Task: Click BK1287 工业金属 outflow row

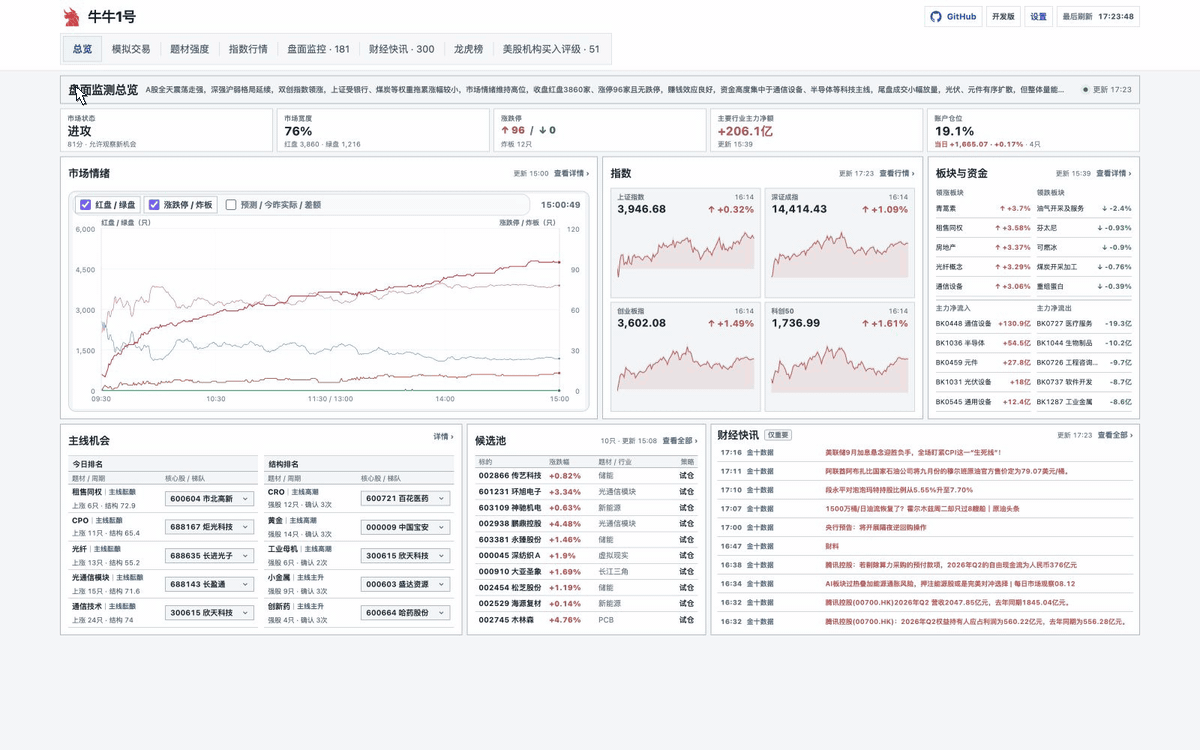Action: coord(1084,402)
